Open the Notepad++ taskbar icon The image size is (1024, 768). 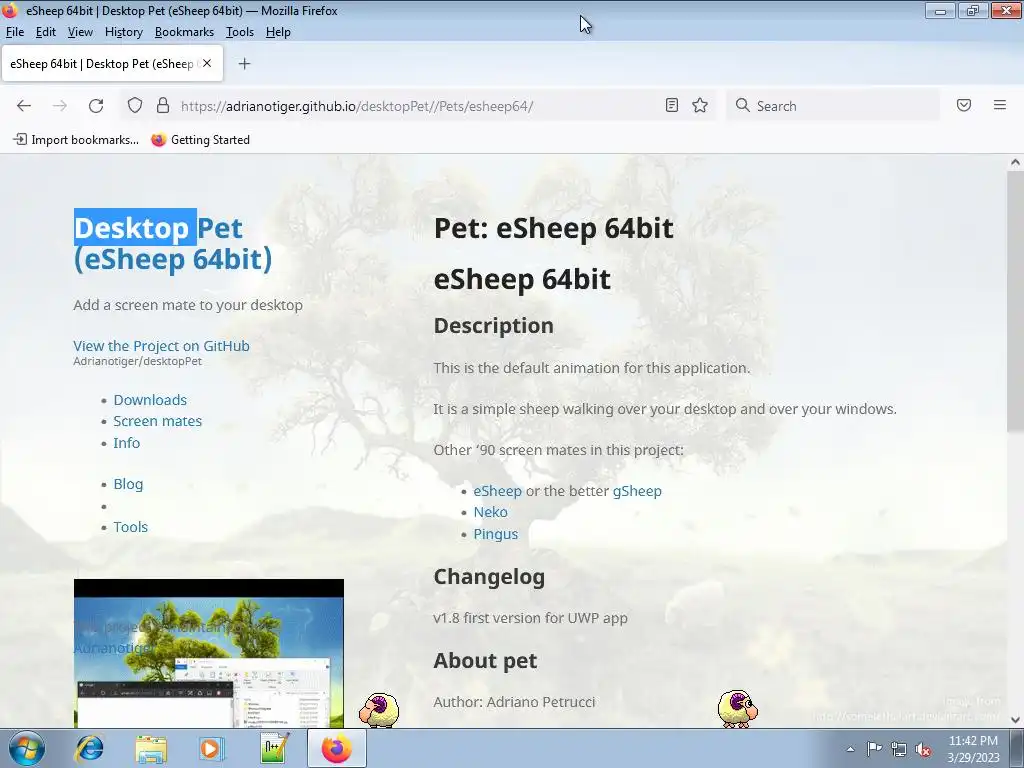274,748
